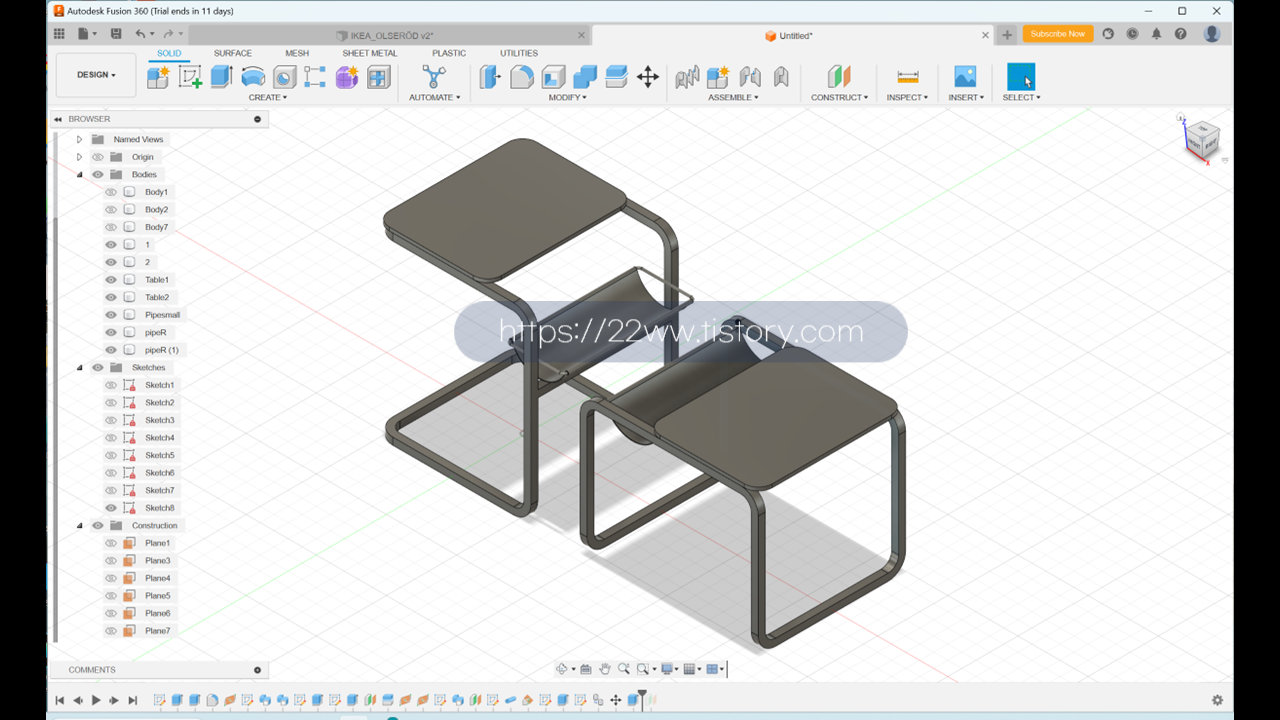Screen dimensions: 1280x720
Task: Select the Move/Copy arrows tool
Action: click(648, 77)
